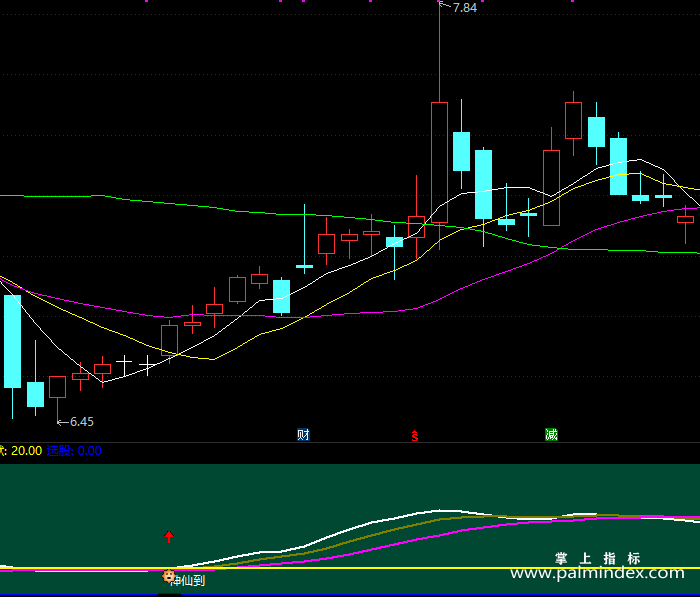The height and width of the screenshot is (597, 700).
Task: Click the red S signal marker icon
Action: (415, 435)
